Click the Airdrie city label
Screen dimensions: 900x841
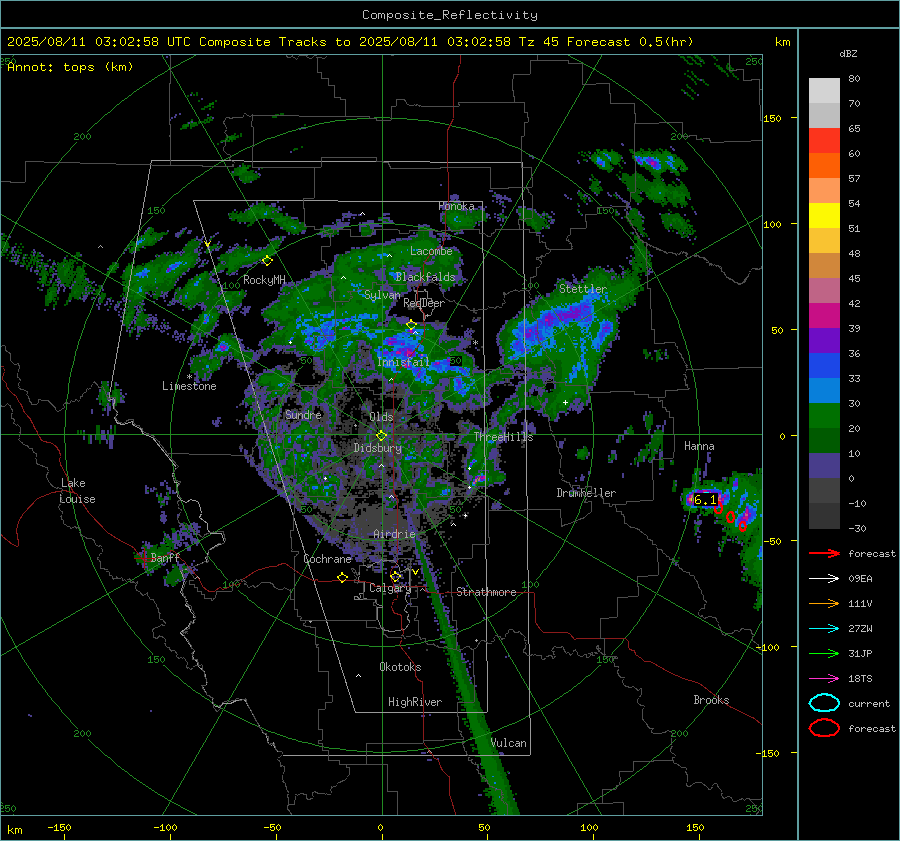click(394, 534)
